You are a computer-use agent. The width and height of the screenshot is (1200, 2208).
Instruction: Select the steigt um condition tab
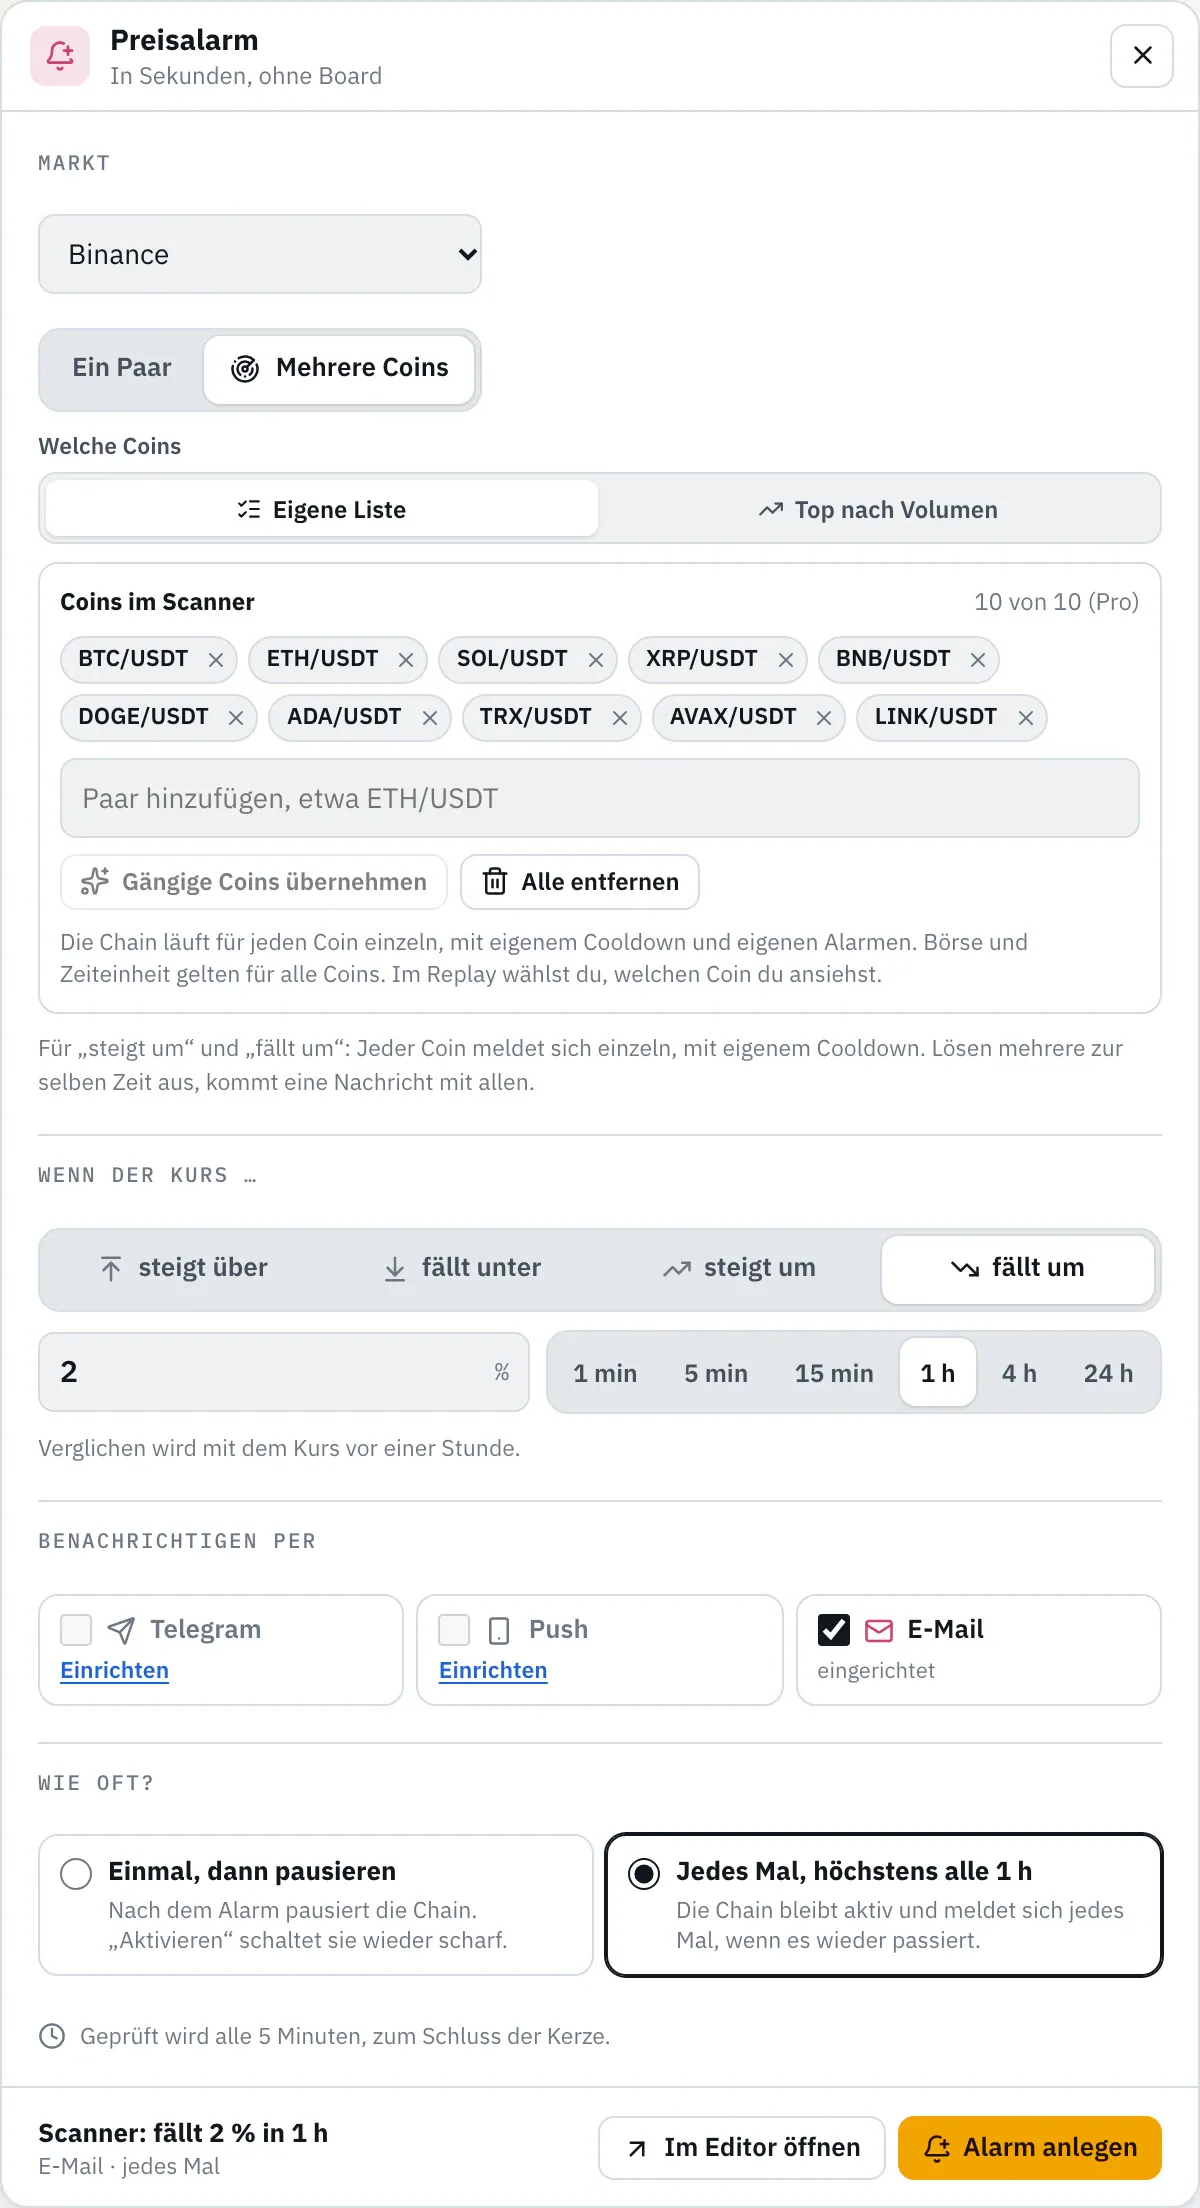tap(739, 1268)
